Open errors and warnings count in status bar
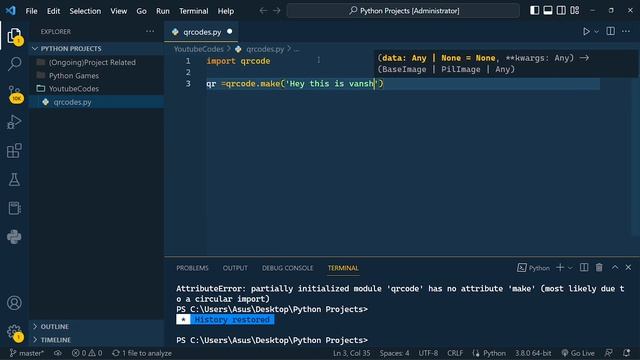 [87, 353]
